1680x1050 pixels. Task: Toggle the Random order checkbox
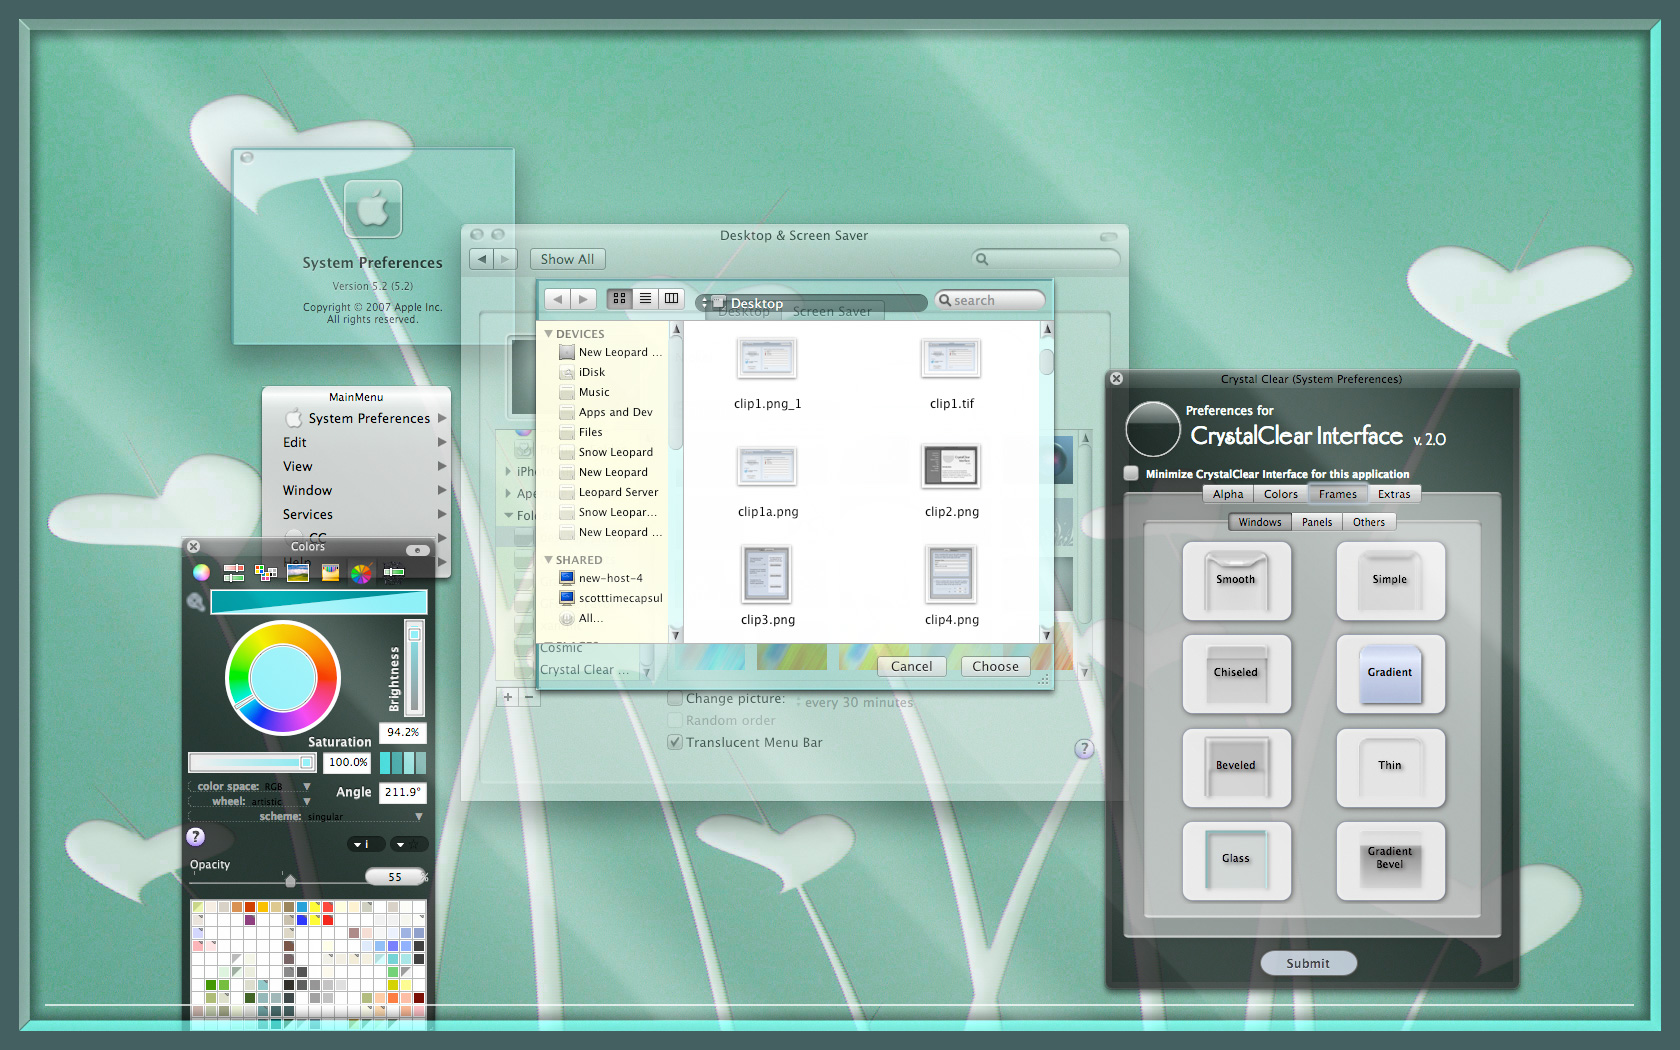coord(675,720)
